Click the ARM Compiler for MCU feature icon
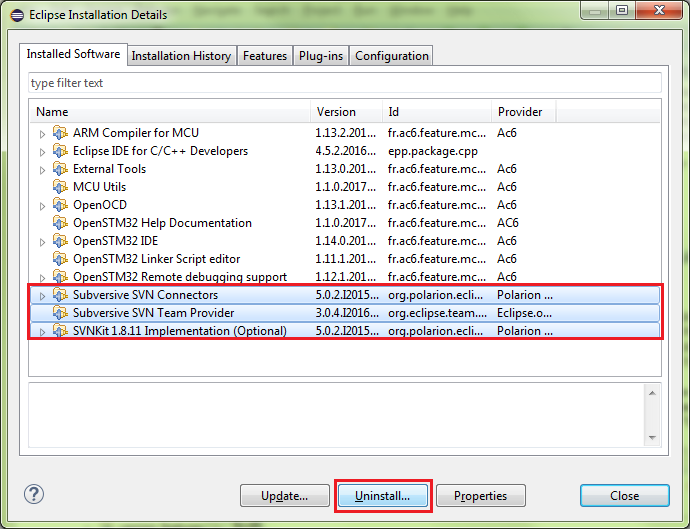 point(60,133)
